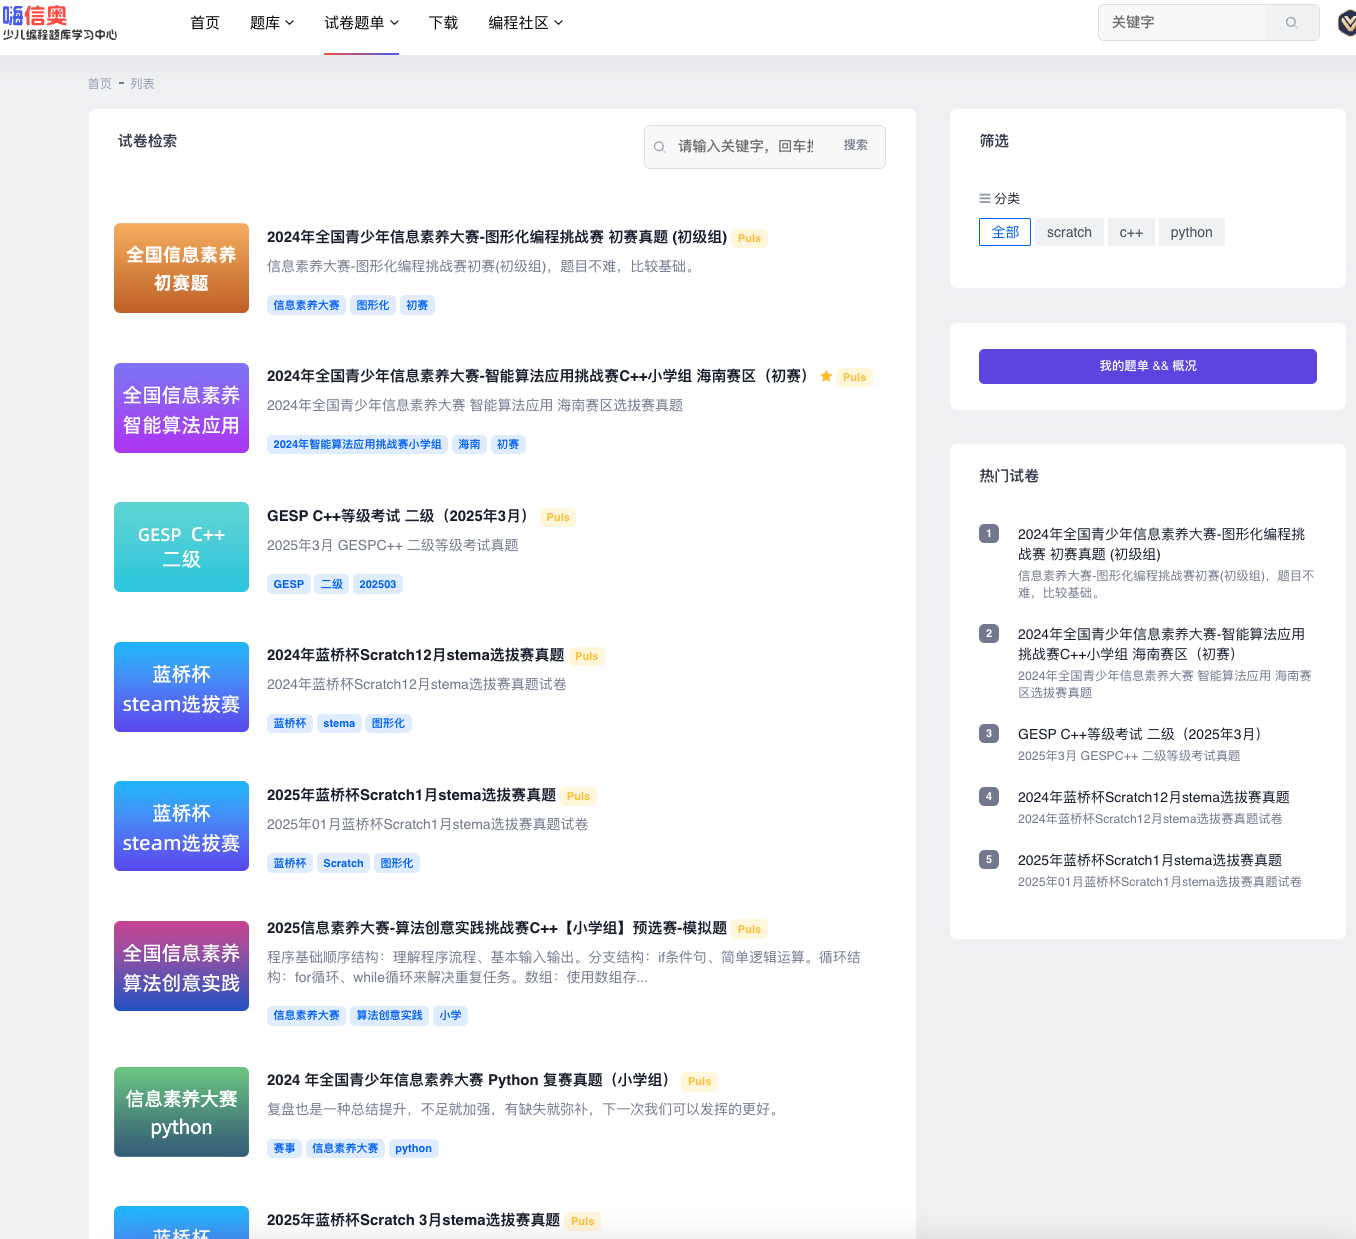This screenshot has height=1239, width=1356.
Task: Click the Scratch tag
Action: [x=343, y=863]
